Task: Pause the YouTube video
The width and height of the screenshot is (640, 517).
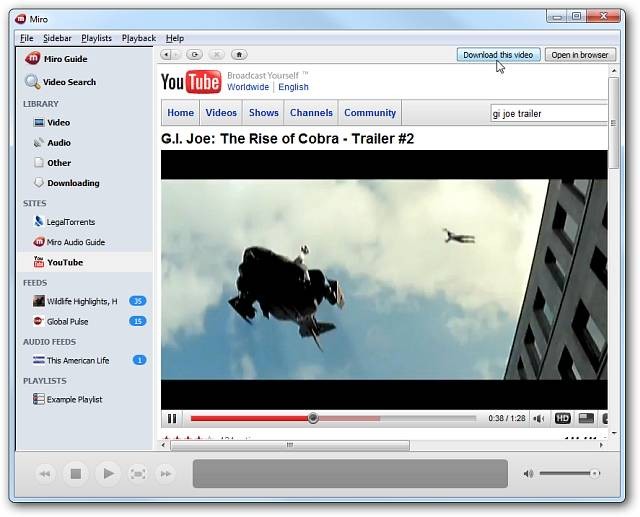Action: point(172,418)
